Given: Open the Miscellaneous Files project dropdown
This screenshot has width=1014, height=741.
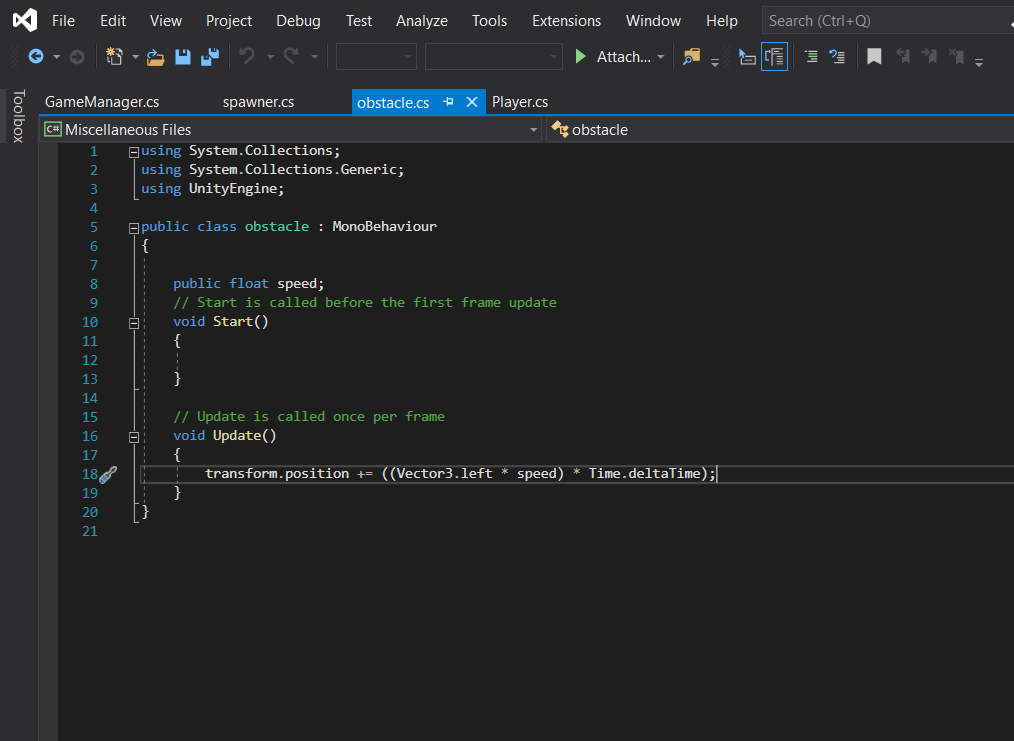Looking at the screenshot, I should pos(533,130).
